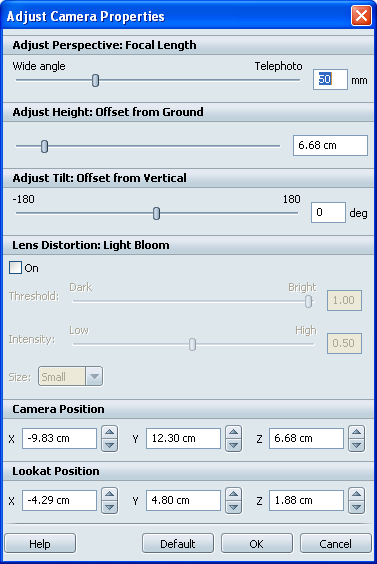
Task: Dismiss the dialog with Cancel
Action: 336,543
